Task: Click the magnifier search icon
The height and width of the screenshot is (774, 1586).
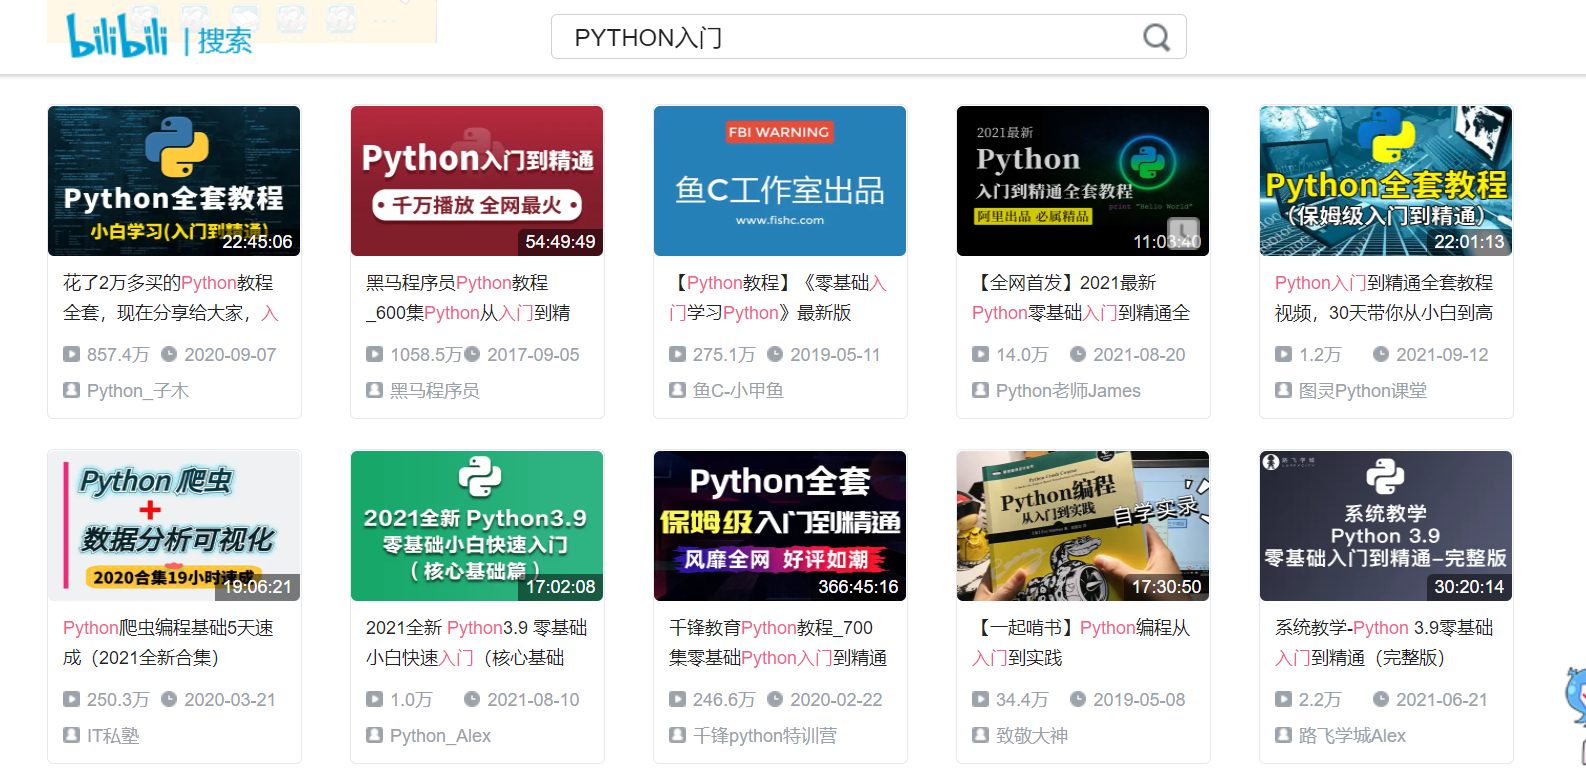Action: 1156,38
